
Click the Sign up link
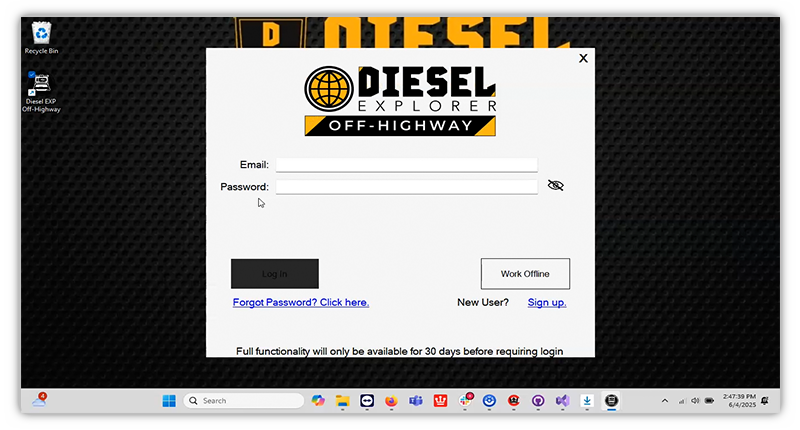pyautogui.click(x=547, y=302)
